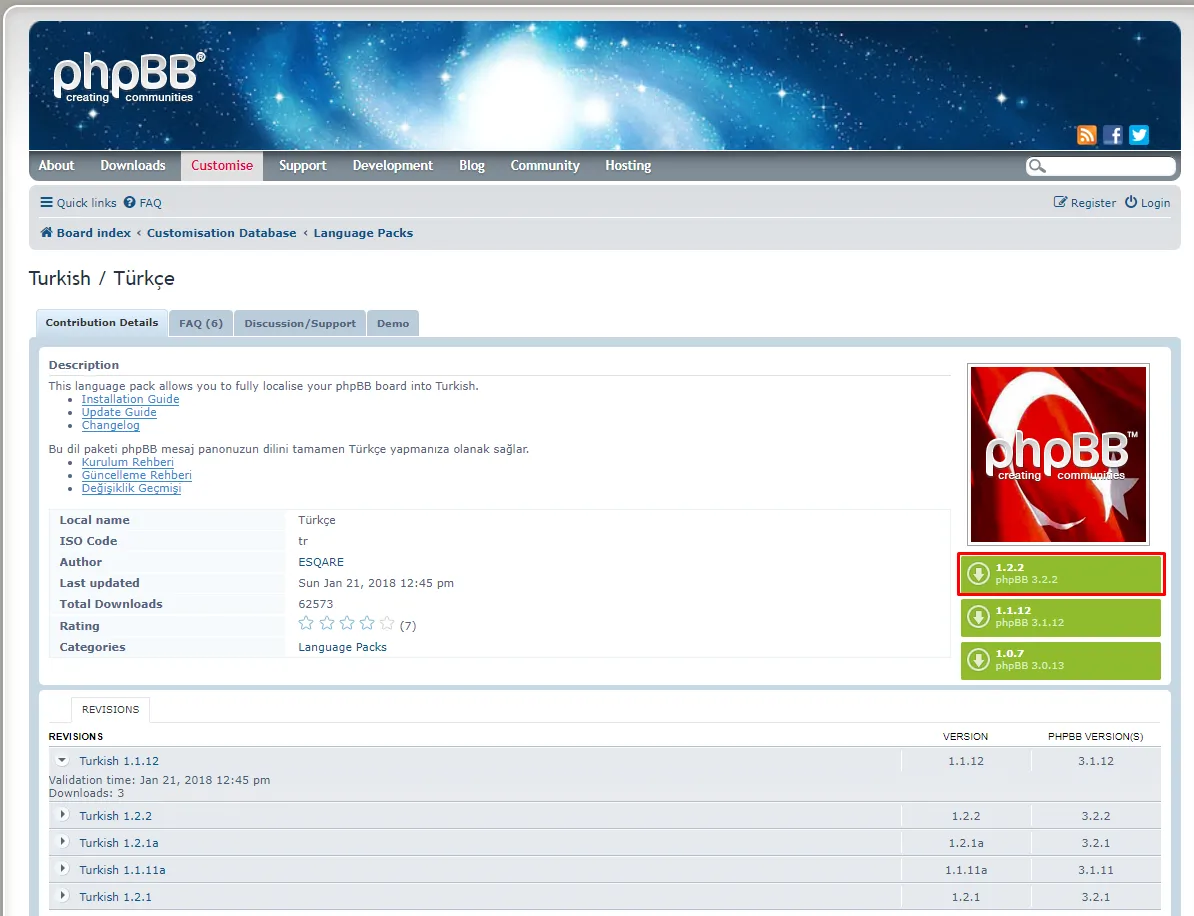Click the home icon beside Board index
Screen dimensions: 1194x916
pos(46,232)
